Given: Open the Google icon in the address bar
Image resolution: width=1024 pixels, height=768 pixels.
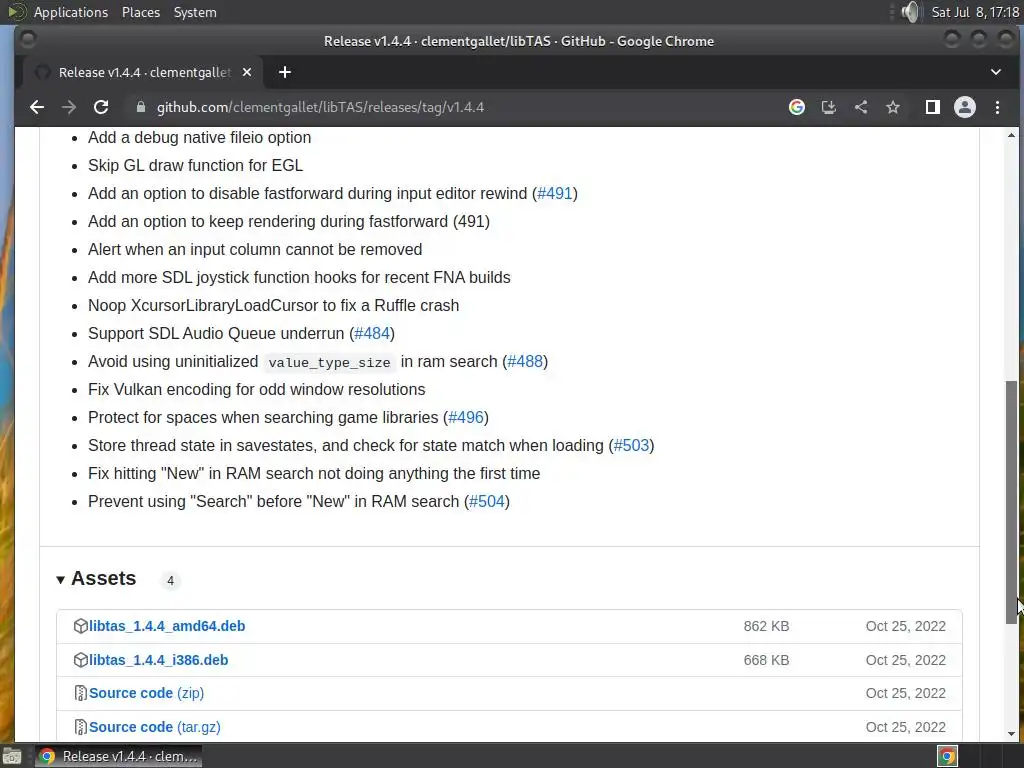Looking at the screenshot, I should pos(797,107).
